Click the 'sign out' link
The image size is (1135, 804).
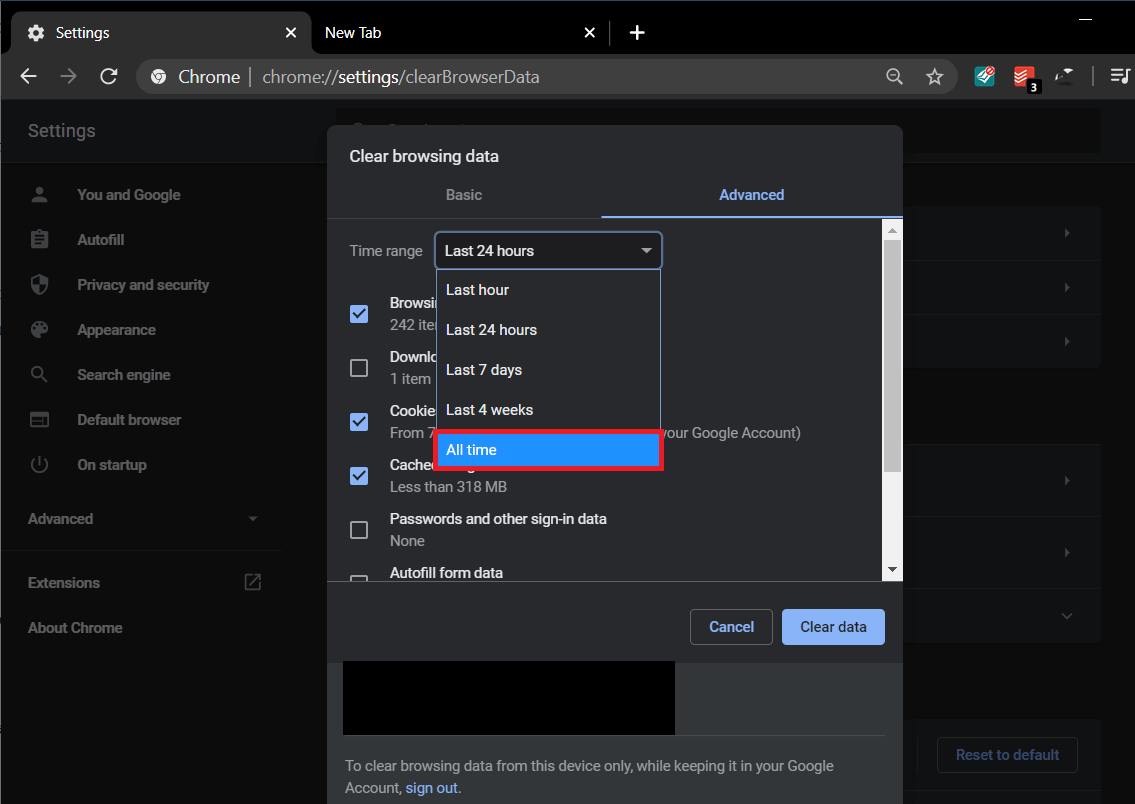click(431, 788)
